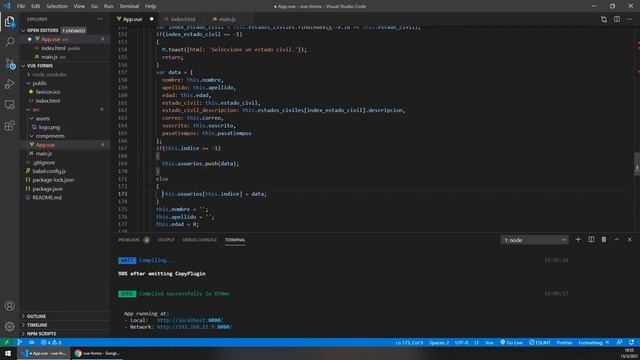Expand the NPM Scripts section
Image resolution: width=640 pixels, height=360 pixels.
click(x=41, y=333)
